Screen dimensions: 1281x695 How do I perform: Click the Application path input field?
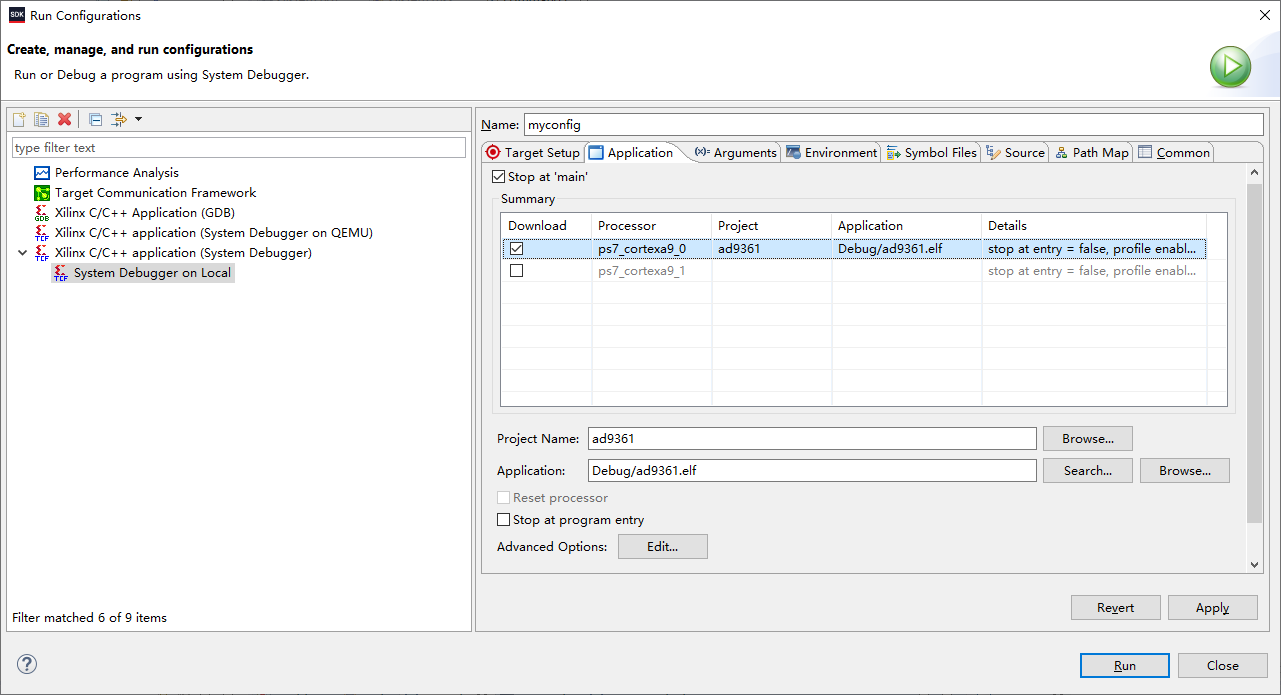coord(812,471)
